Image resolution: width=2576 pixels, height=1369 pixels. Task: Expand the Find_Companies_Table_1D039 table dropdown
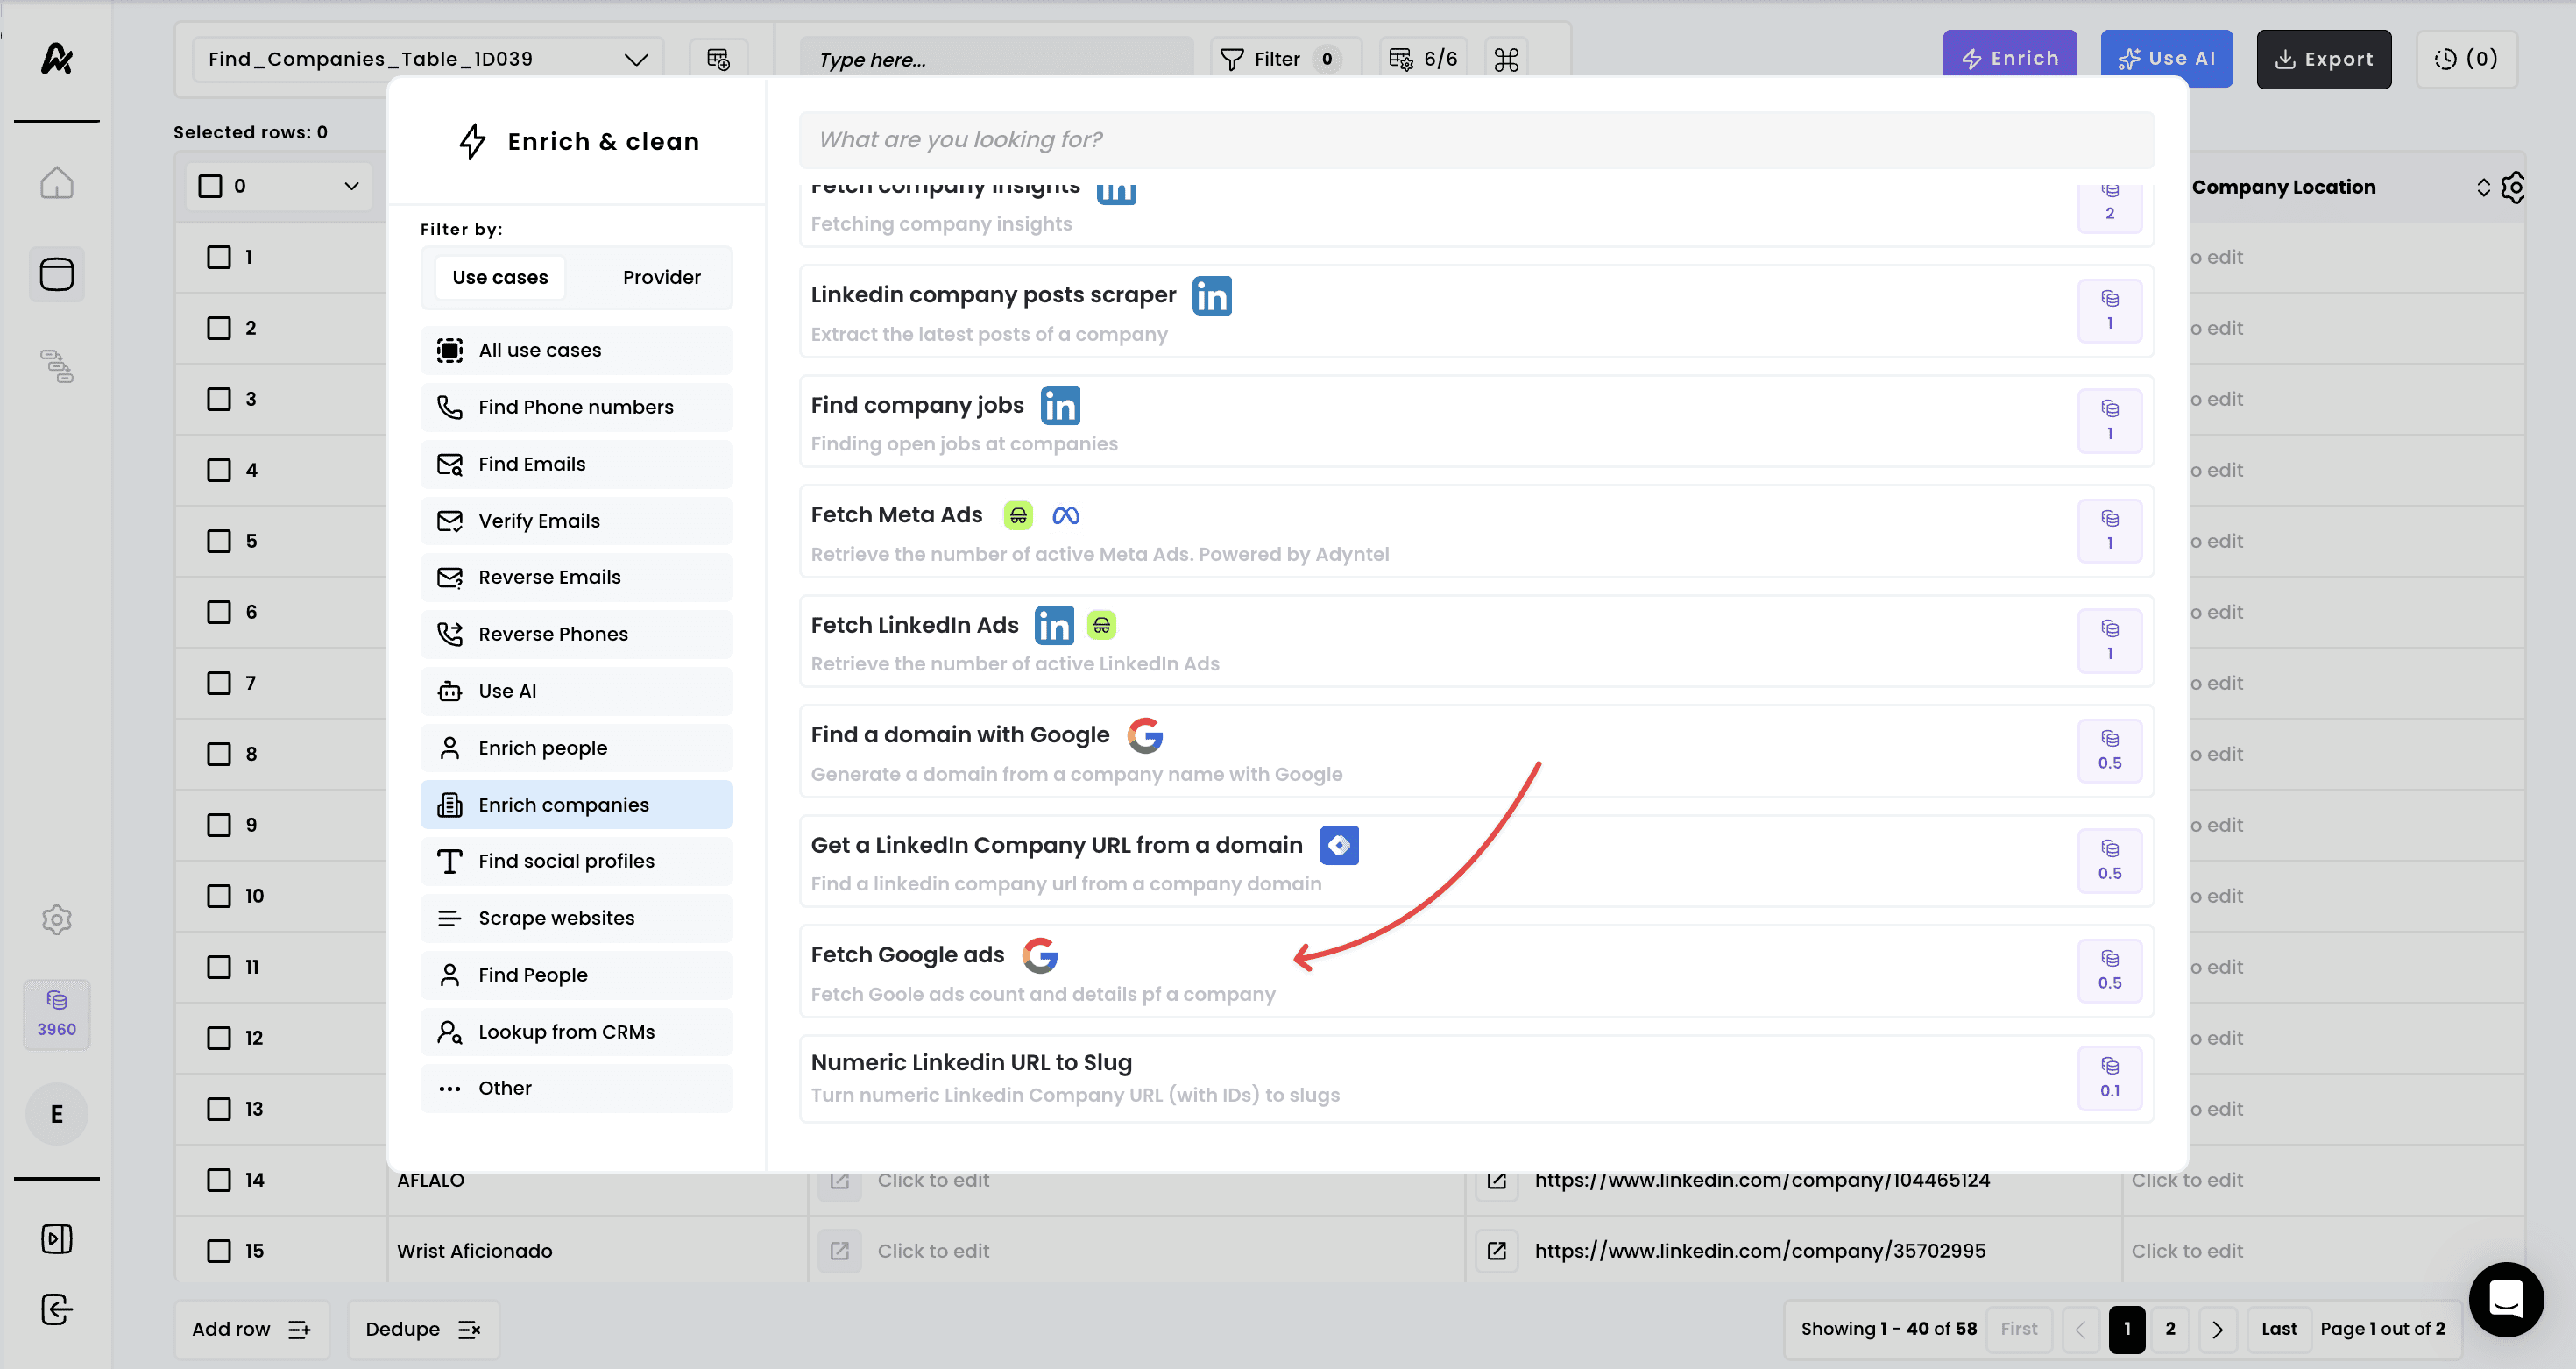coord(636,59)
